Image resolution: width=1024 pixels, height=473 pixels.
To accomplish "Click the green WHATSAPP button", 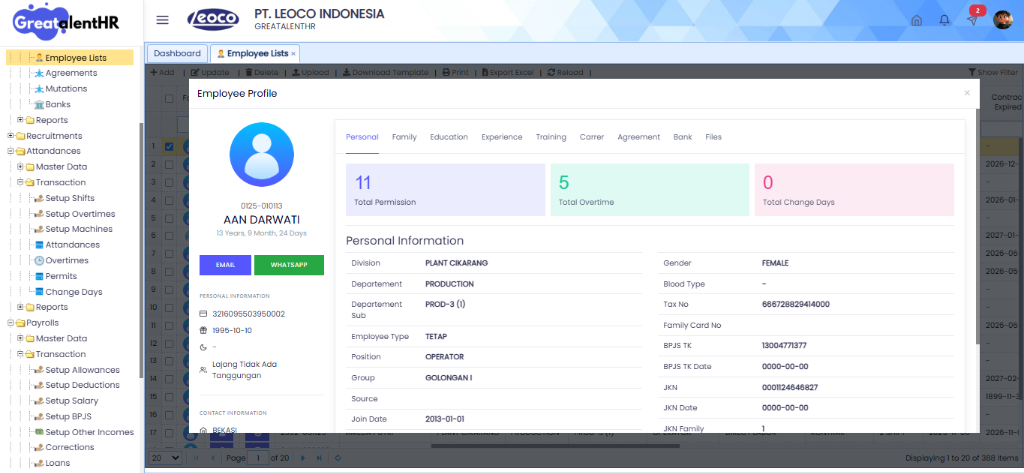I will click(289, 265).
